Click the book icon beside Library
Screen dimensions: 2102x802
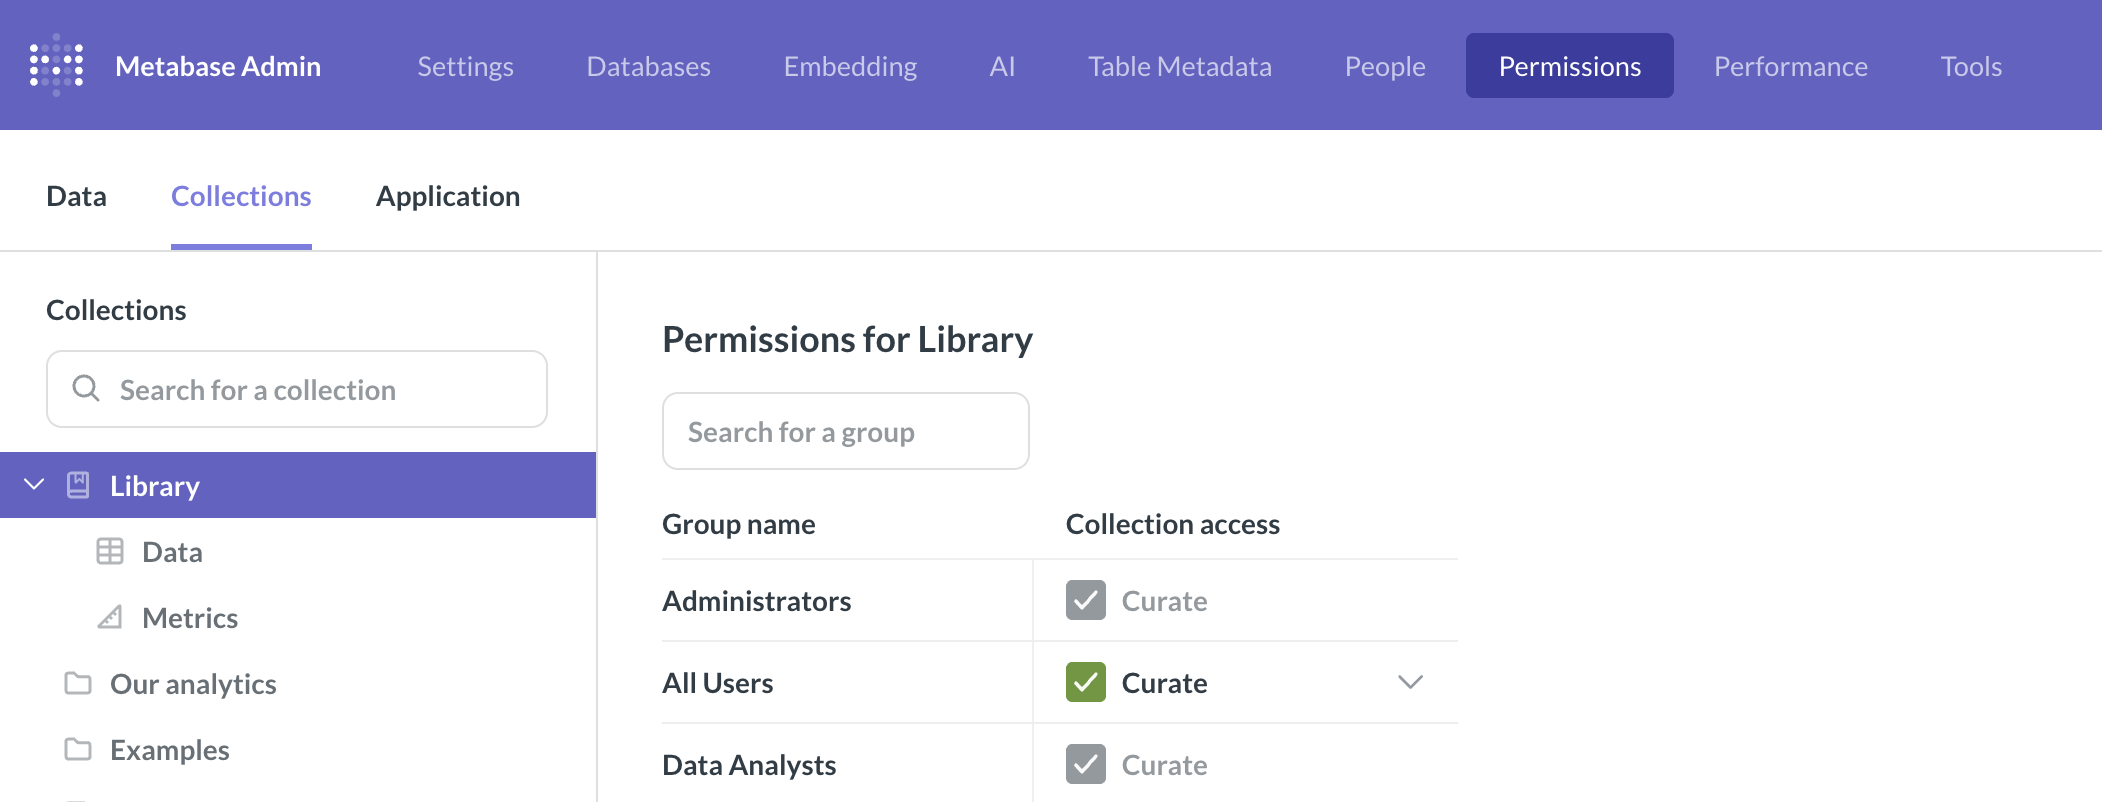point(78,485)
